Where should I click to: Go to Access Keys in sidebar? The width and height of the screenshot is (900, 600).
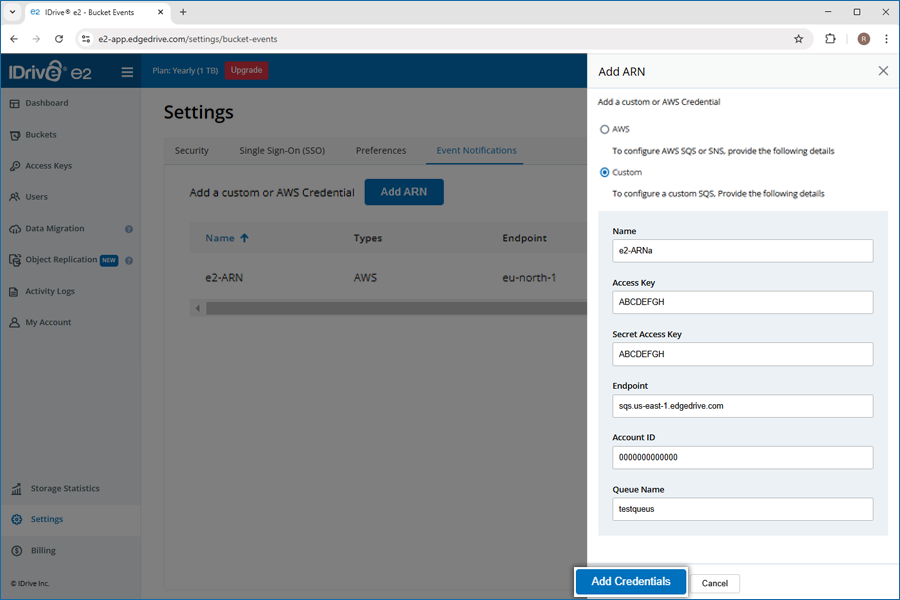48,165
